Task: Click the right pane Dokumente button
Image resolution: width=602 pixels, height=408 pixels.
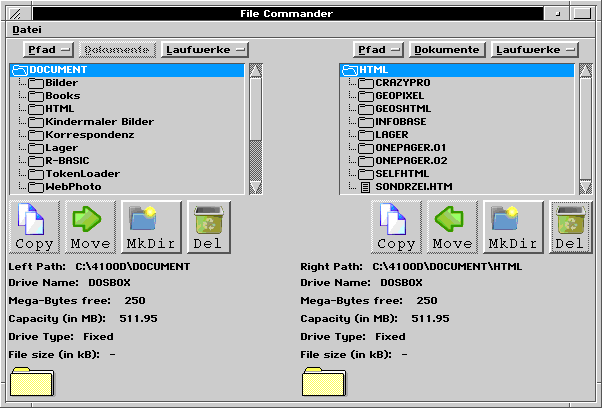Action: tap(447, 50)
